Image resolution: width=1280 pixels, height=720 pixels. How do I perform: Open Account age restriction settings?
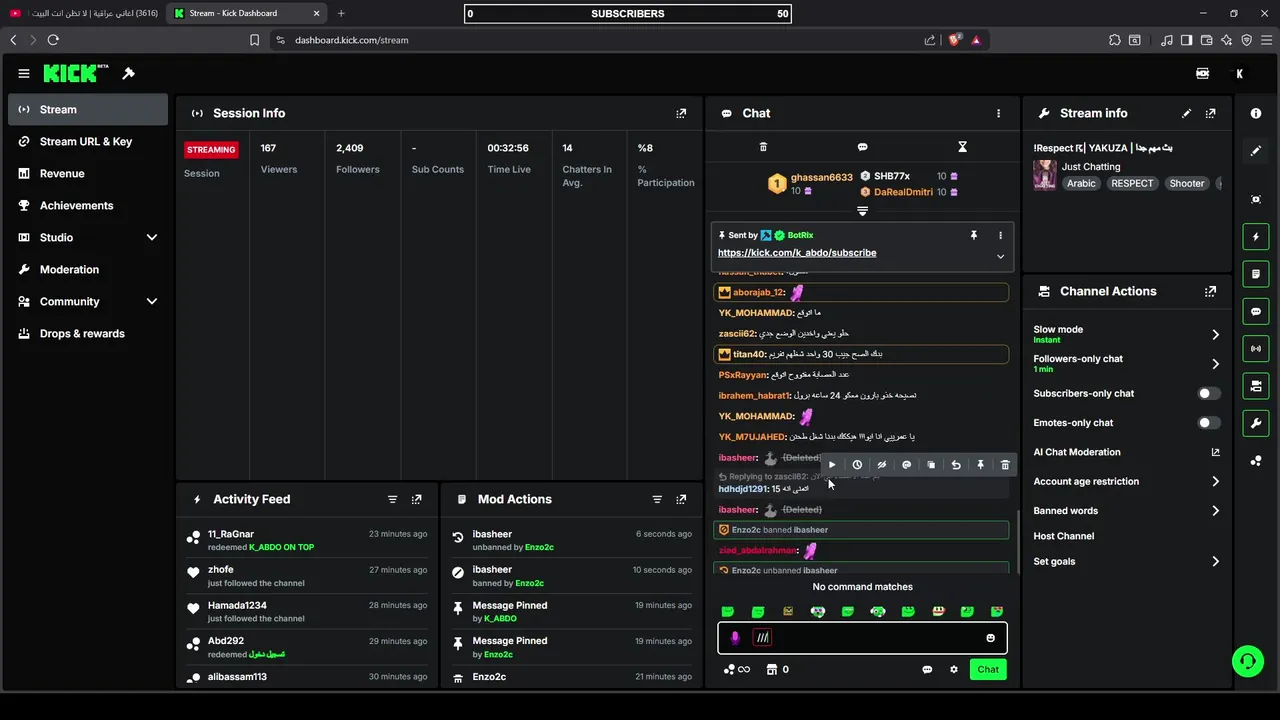[x=1127, y=481]
